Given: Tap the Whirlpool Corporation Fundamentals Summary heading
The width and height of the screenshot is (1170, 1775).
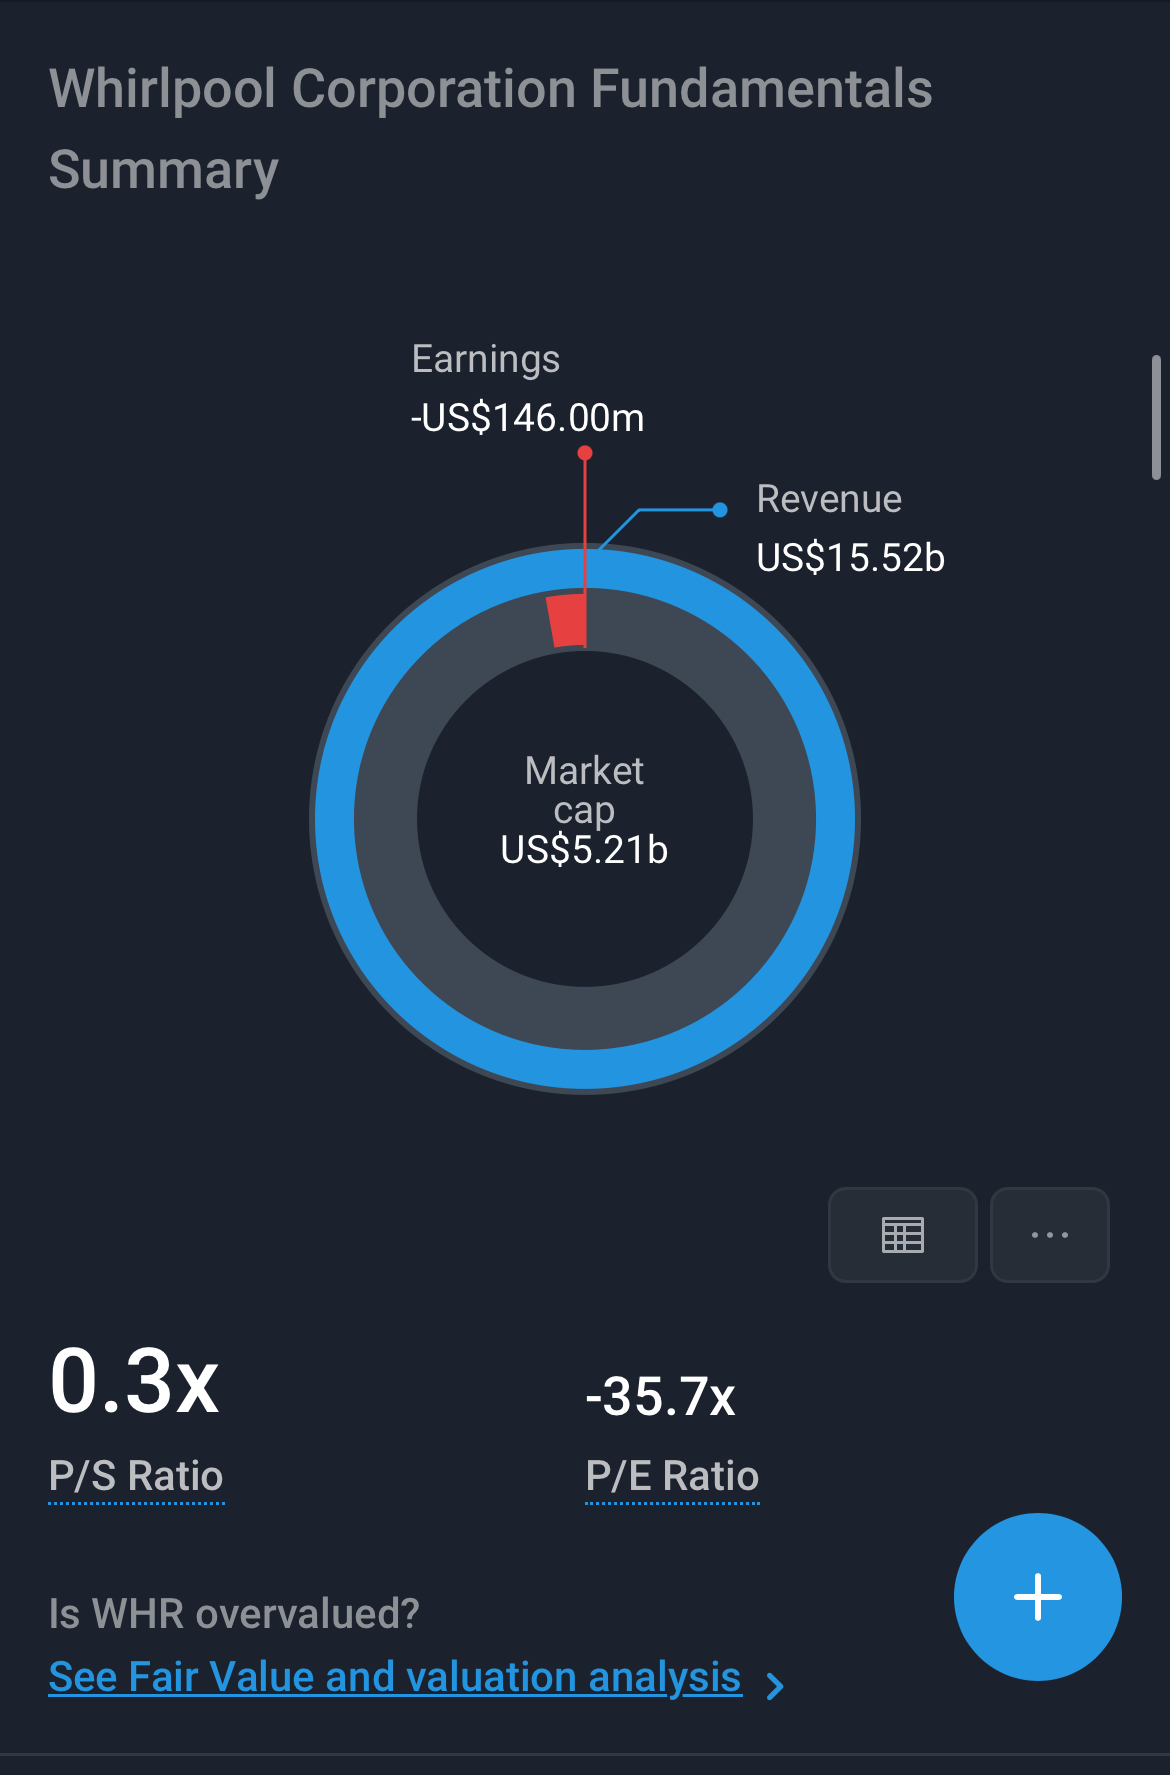Looking at the screenshot, I should tap(490, 129).
